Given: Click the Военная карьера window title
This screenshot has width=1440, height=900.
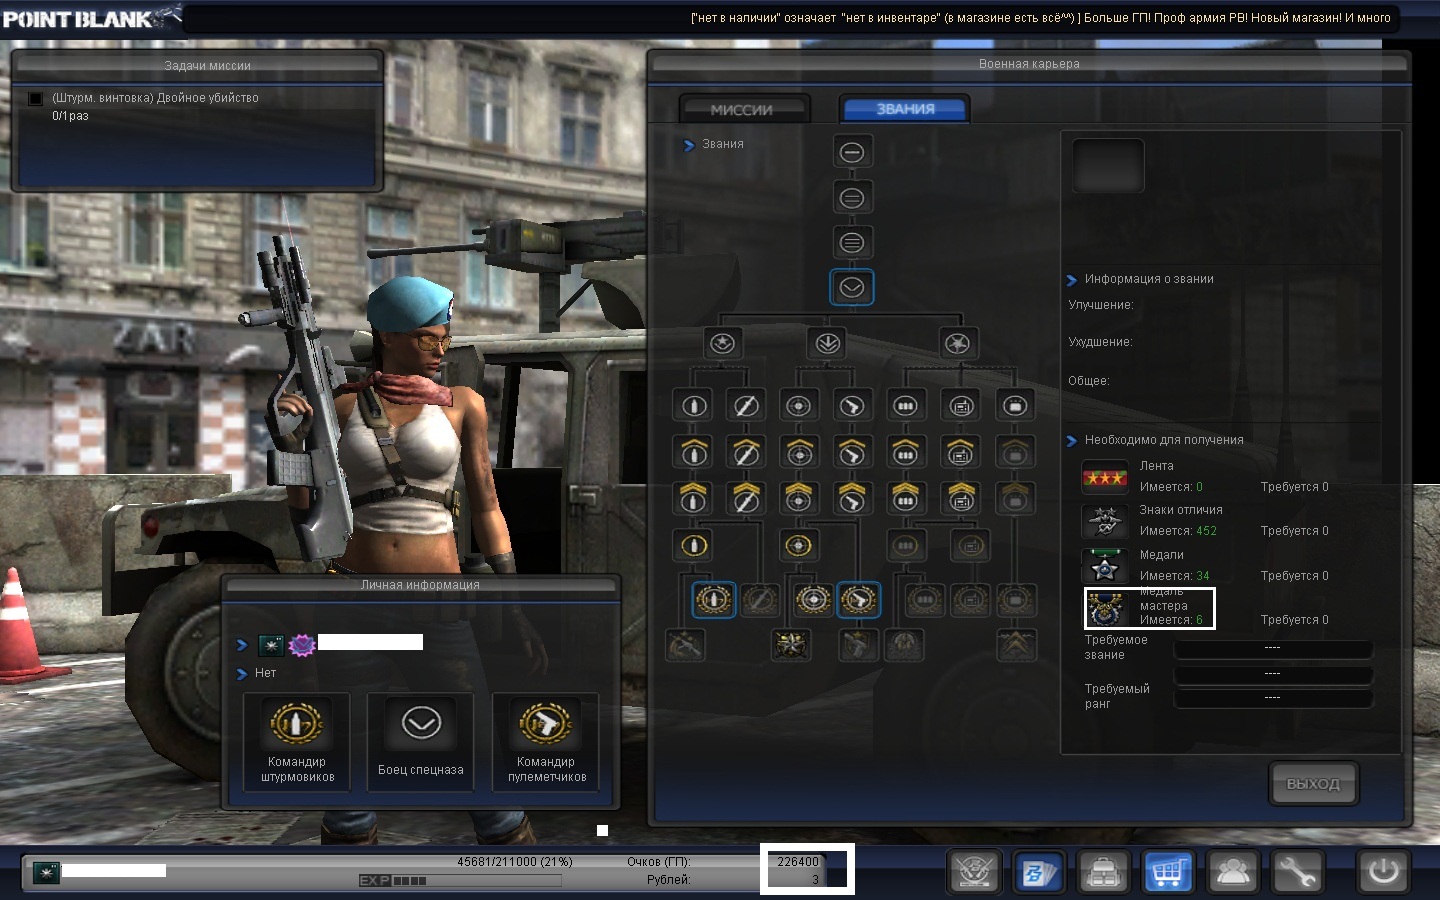Looking at the screenshot, I should tap(1029, 64).
